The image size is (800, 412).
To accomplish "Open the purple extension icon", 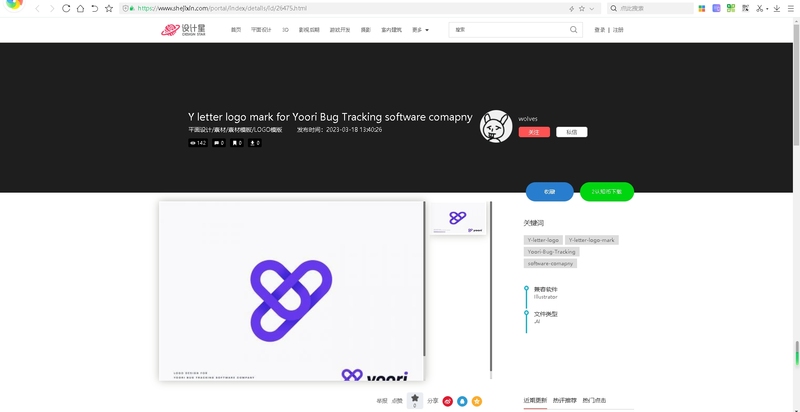I will point(716,8).
